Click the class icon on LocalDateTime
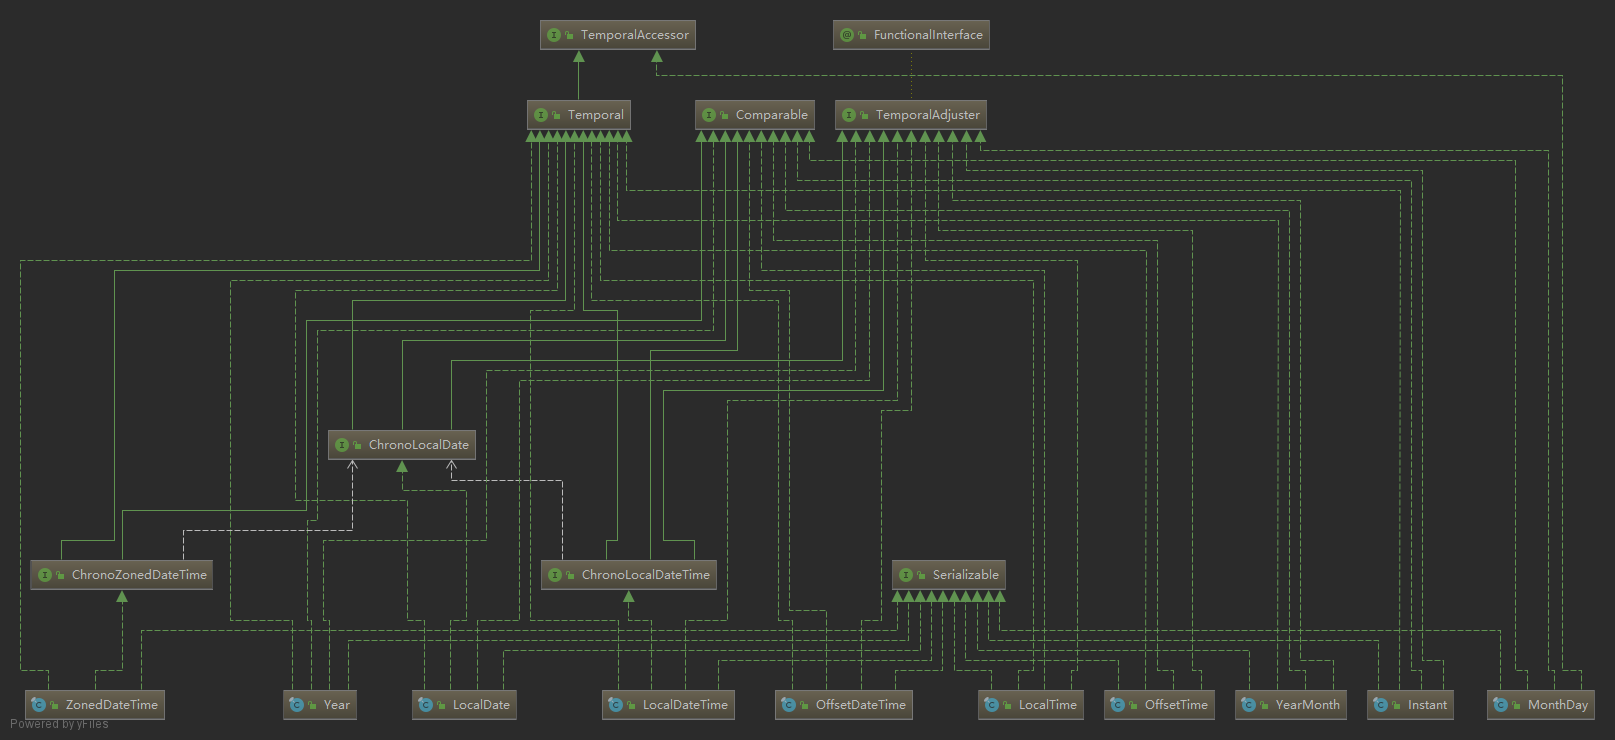1615x740 pixels. coord(616,705)
